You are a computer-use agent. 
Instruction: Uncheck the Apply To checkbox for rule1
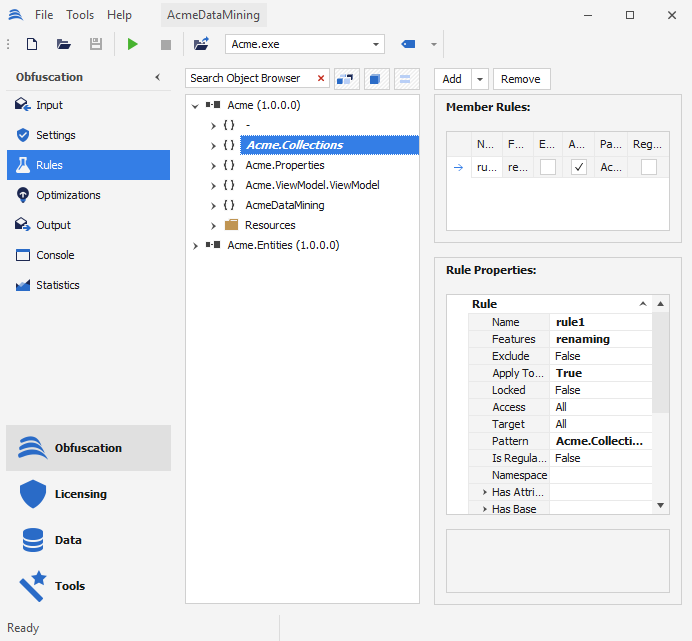pyautogui.click(x=578, y=168)
